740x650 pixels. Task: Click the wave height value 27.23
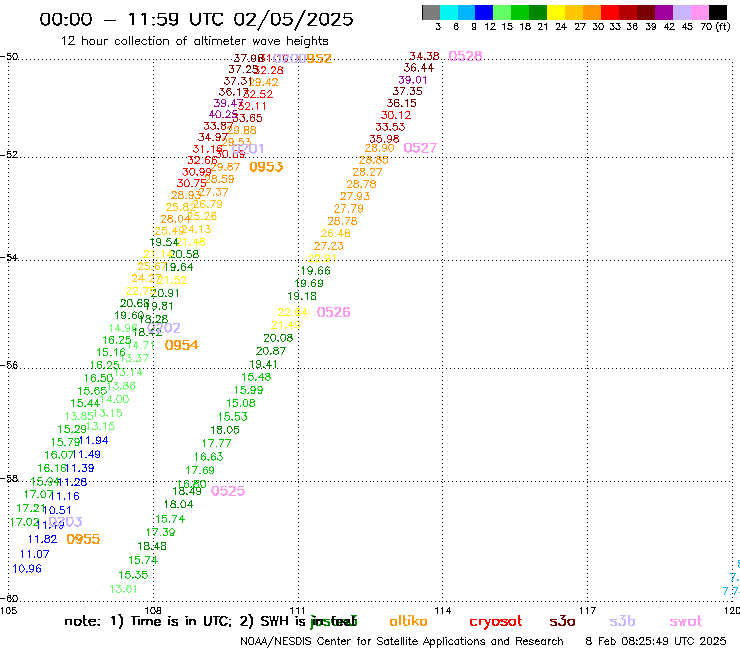click(x=328, y=246)
